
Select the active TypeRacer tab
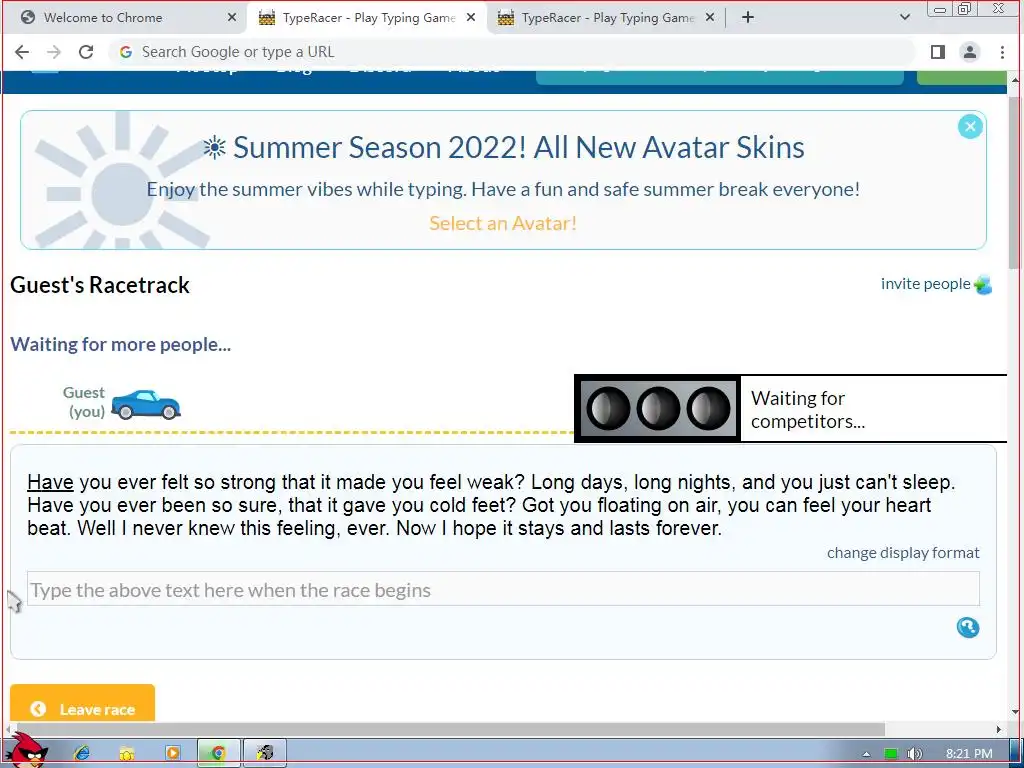point(367,18)
